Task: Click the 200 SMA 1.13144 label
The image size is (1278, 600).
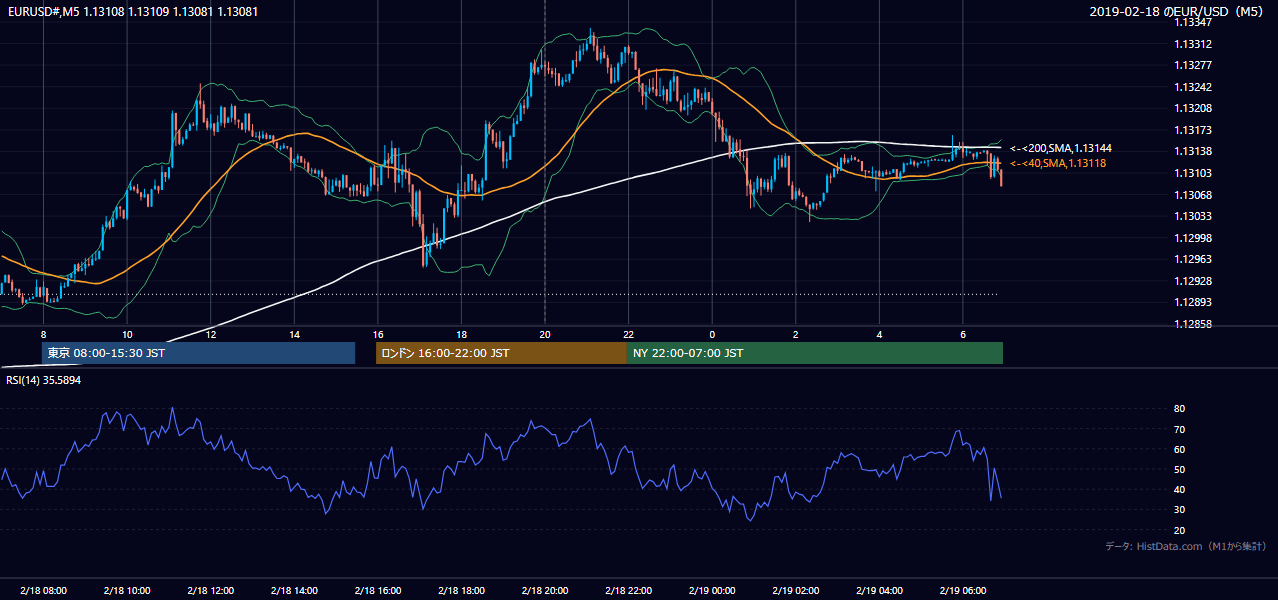Action: coord(1061,148)
